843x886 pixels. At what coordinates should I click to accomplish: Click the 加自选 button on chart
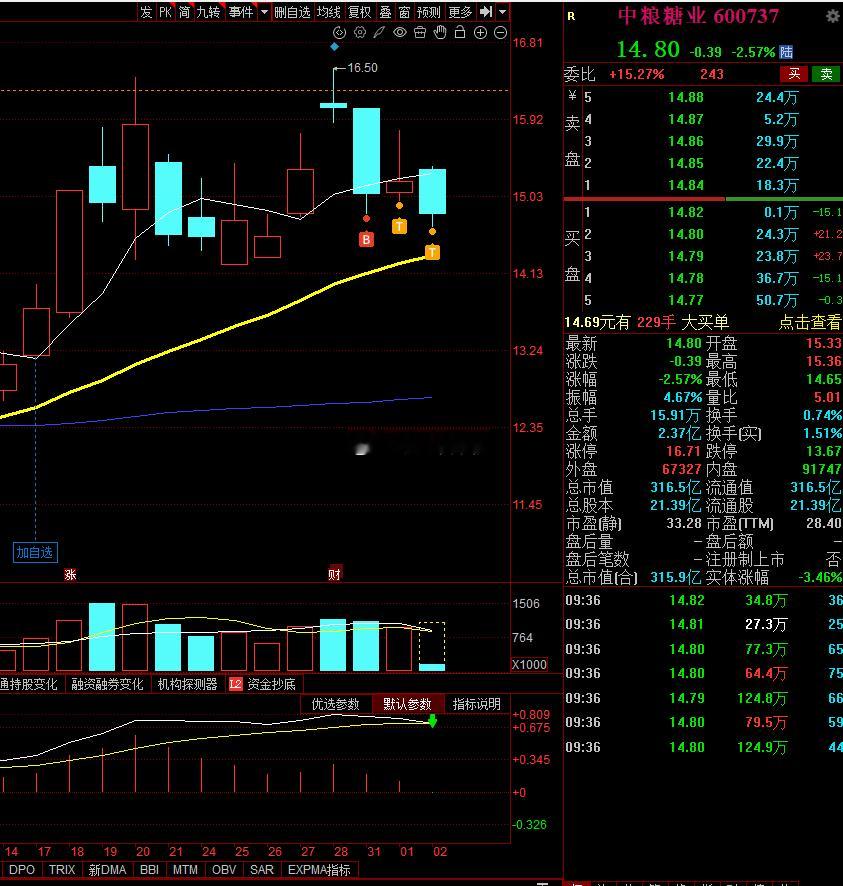[x=35, y=552]
